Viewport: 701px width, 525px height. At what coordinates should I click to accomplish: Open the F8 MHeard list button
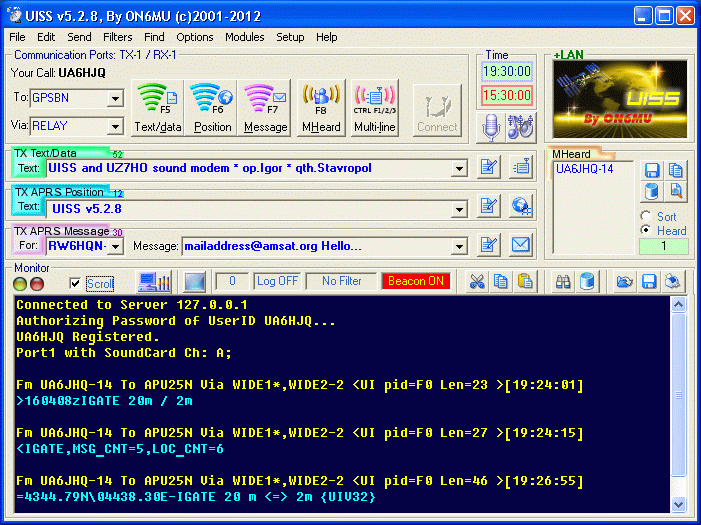(321, 109)
